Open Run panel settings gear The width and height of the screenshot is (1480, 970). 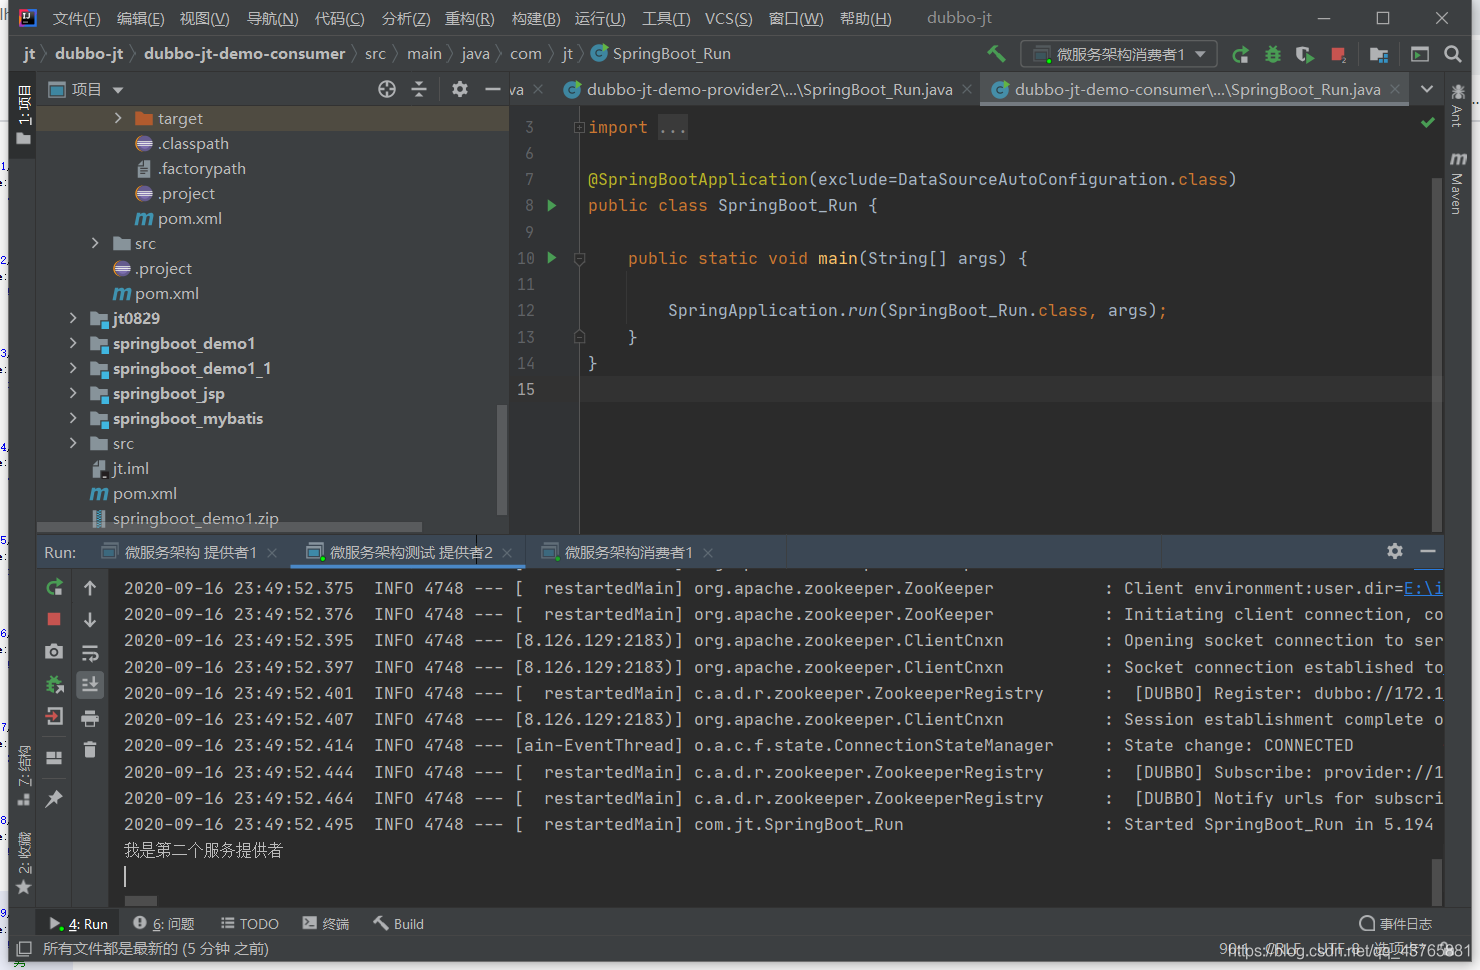1395,551
